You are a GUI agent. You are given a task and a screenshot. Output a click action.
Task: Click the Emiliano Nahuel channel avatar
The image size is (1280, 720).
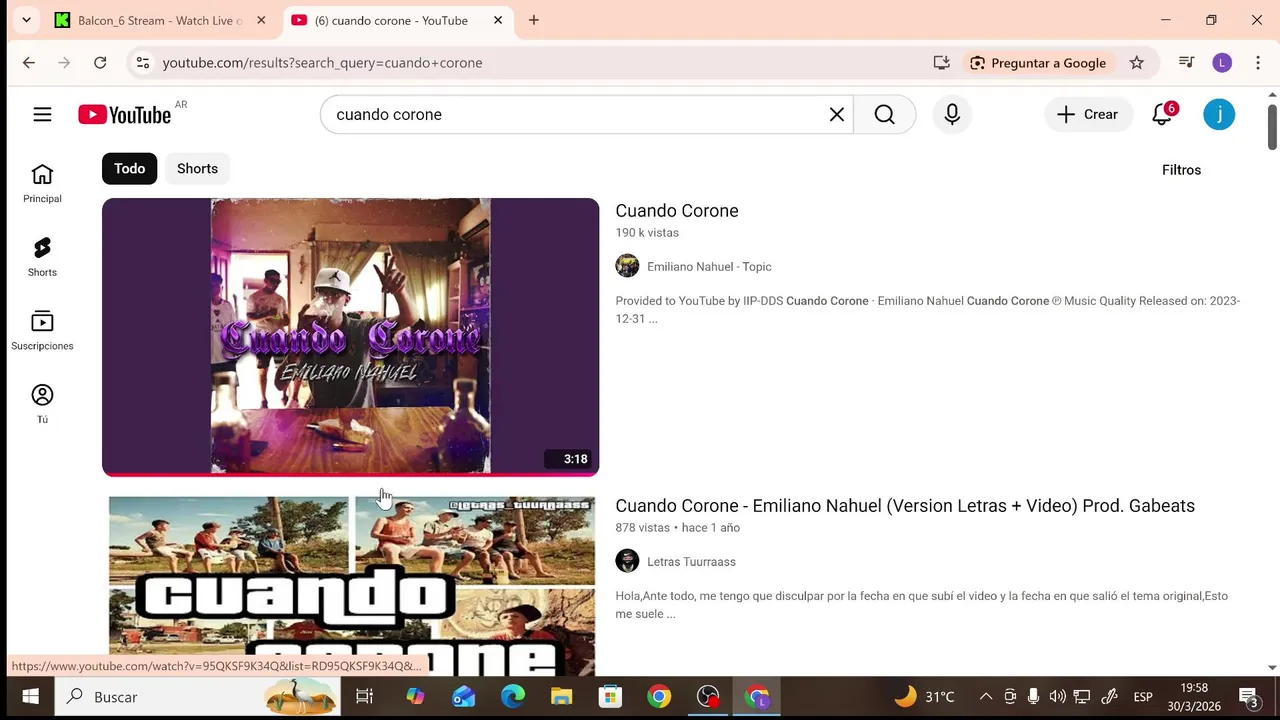[627, 266]
